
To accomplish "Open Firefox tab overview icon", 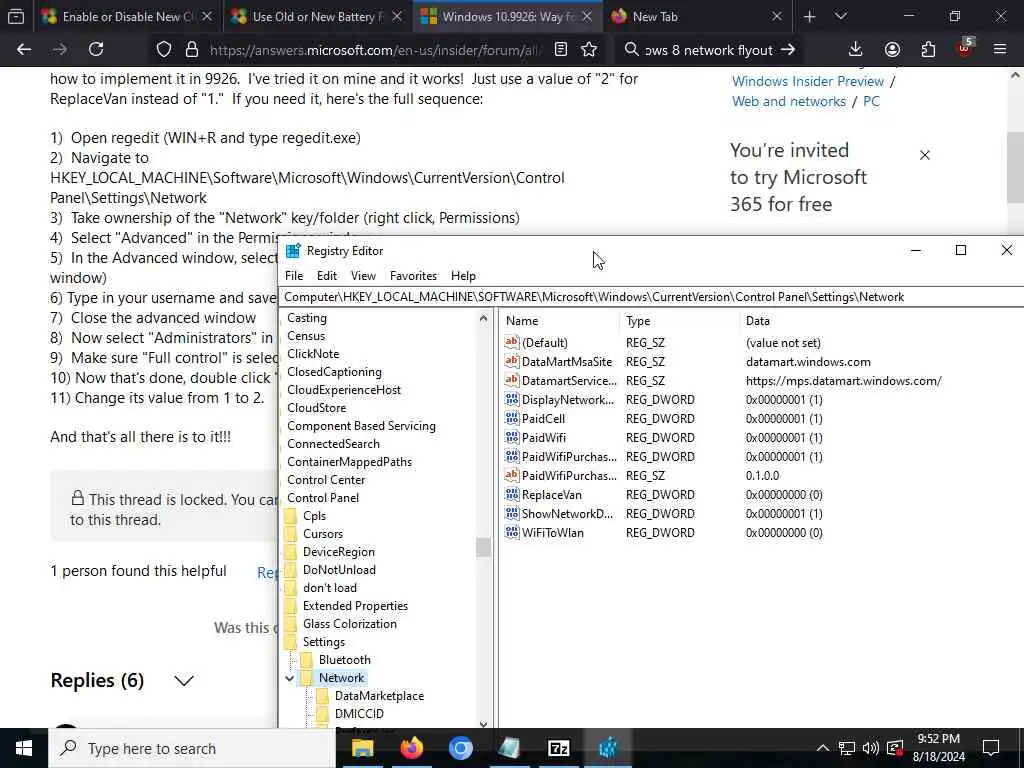I will (x=16, y=16).
